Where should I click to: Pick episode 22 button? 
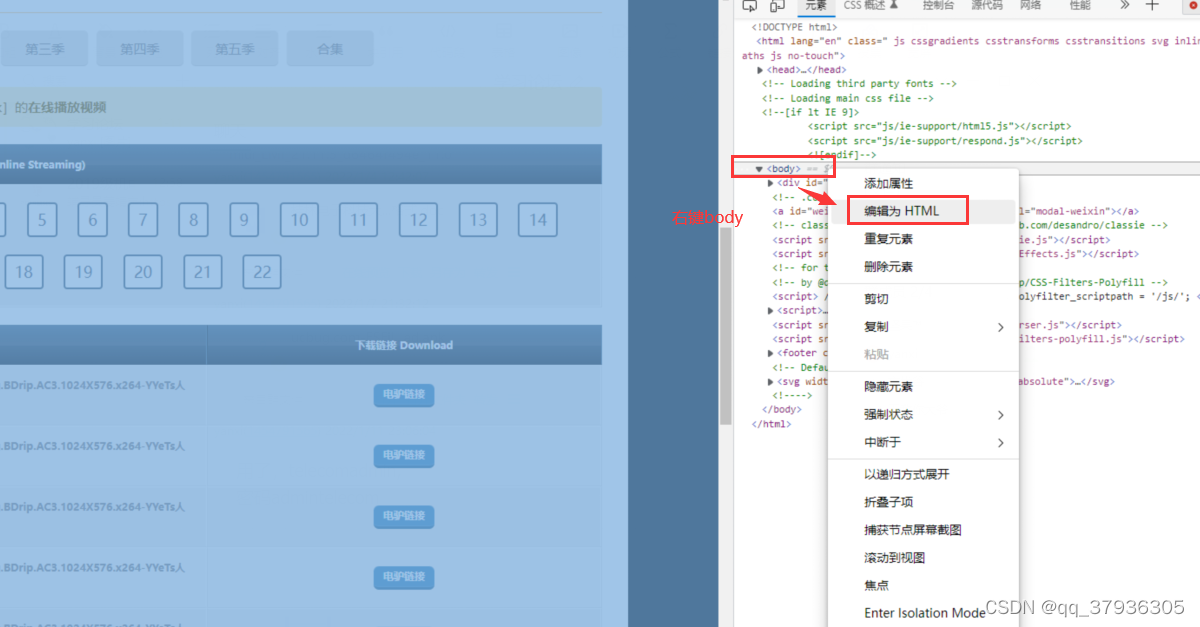(262, 272)
